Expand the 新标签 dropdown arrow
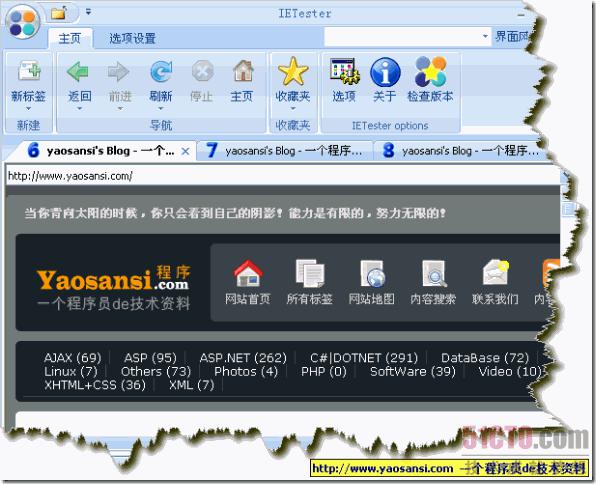The height and width of the screenshot is (484, 596). 29,109
